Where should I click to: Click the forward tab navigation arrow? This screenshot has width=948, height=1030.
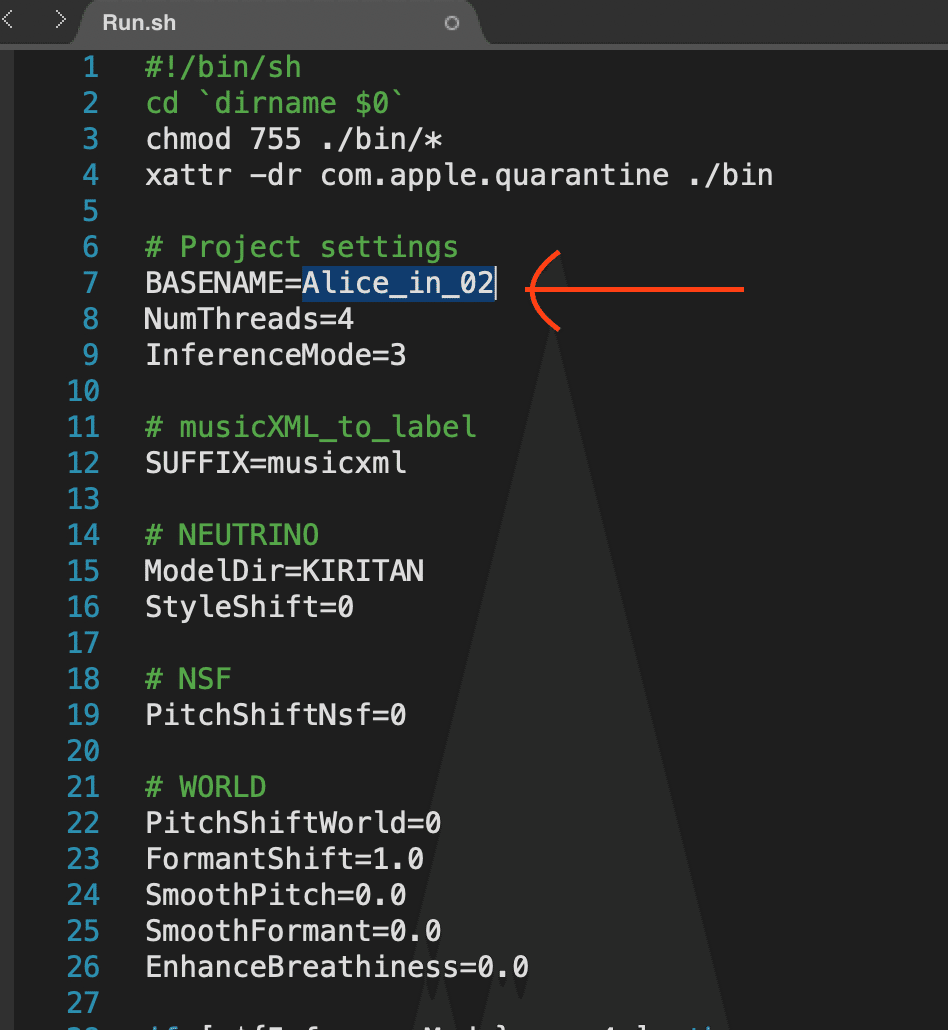[x=61, y=20]
